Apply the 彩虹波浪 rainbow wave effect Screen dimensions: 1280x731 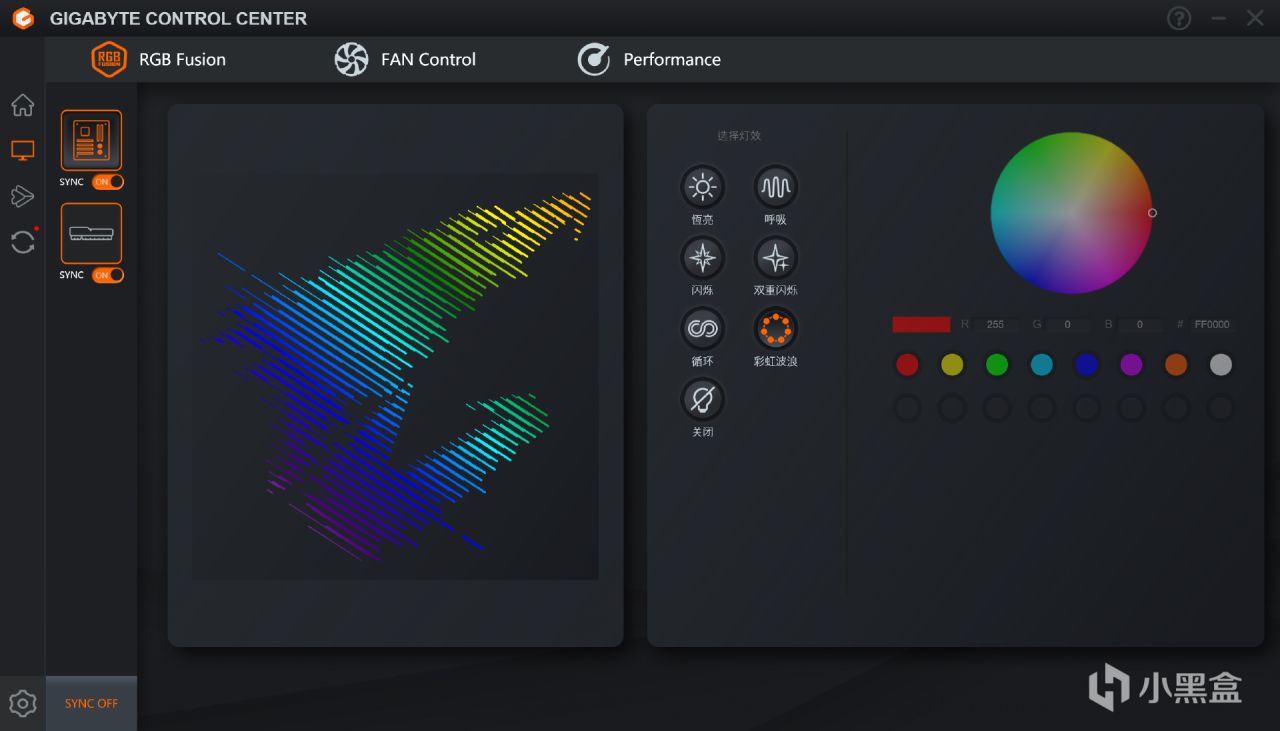(x=775, y=329)
